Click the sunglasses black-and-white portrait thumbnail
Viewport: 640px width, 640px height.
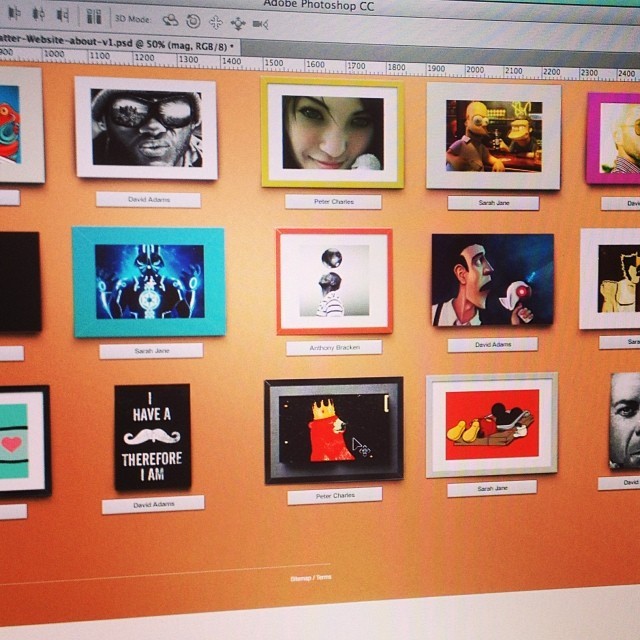[x=146, y=128]
